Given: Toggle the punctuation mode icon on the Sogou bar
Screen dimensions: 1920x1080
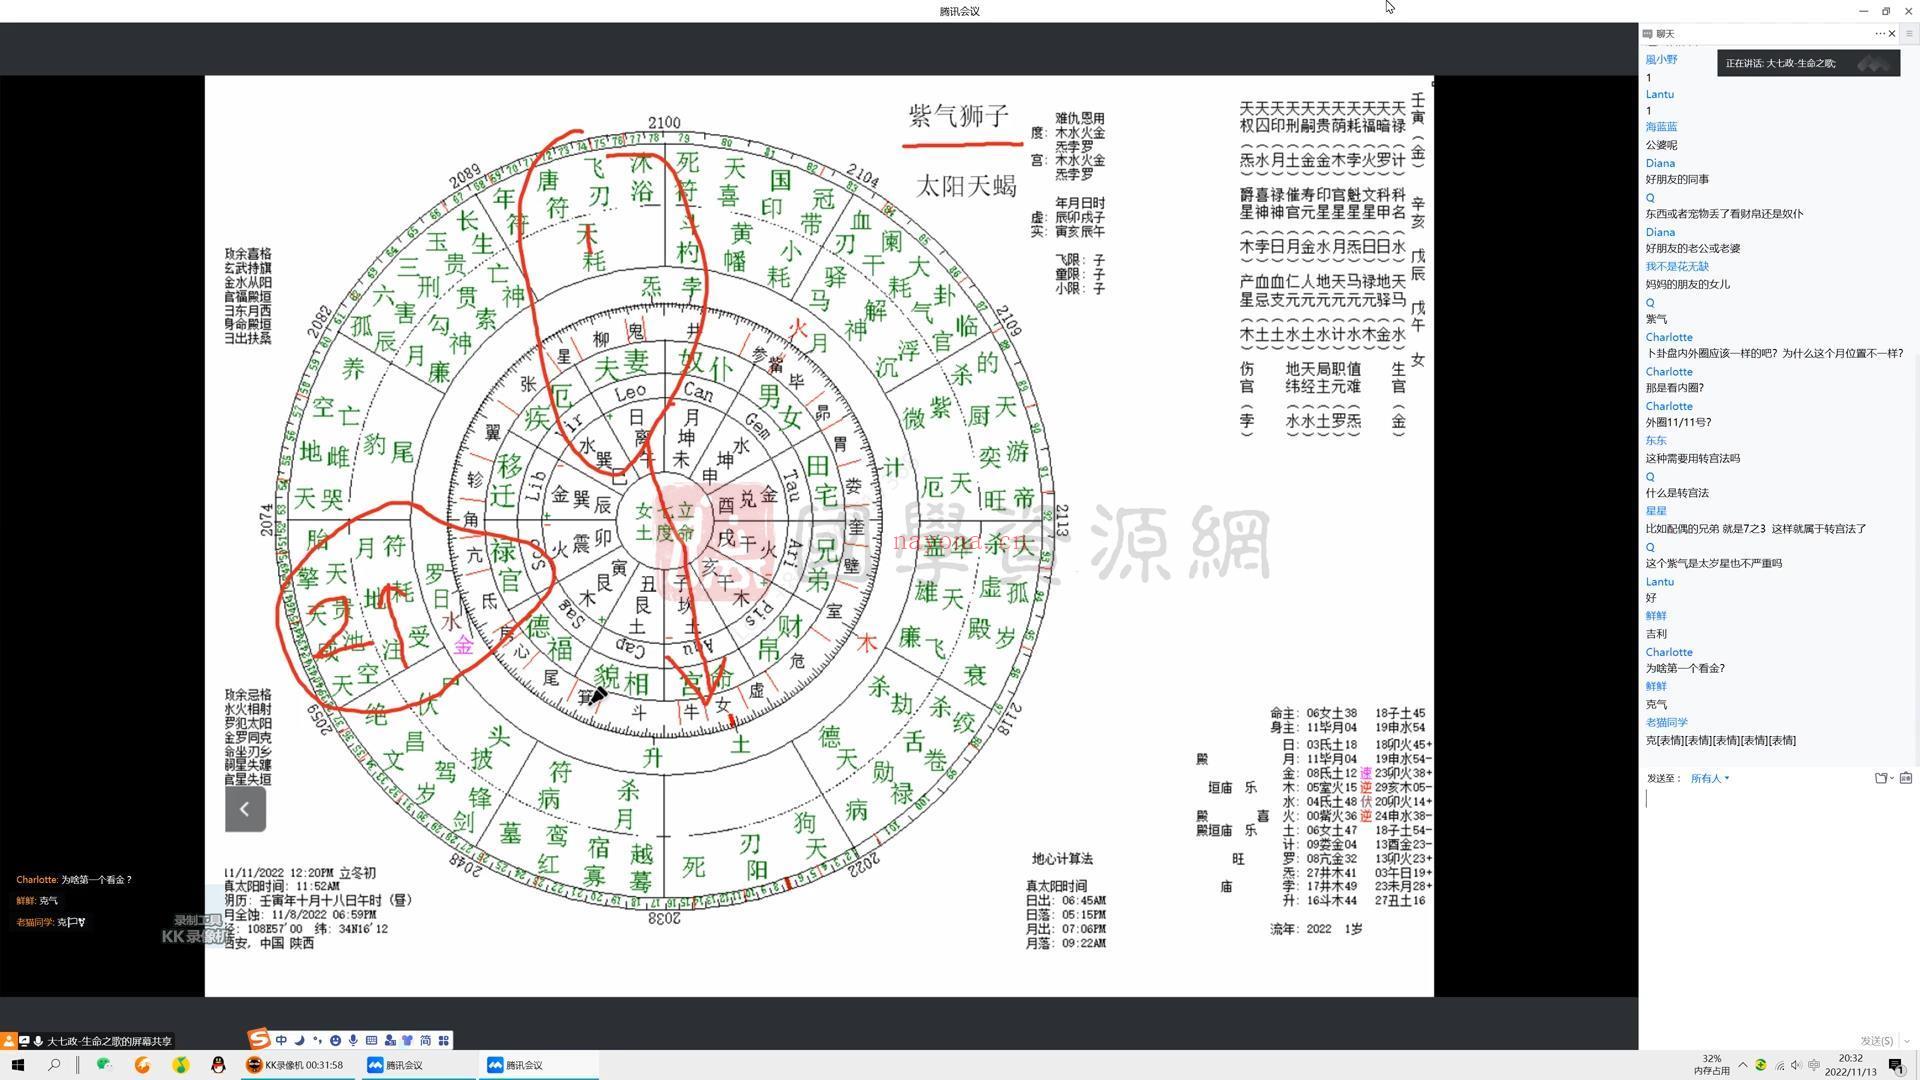Looking at the screenshot, I should click(317, 1040).
